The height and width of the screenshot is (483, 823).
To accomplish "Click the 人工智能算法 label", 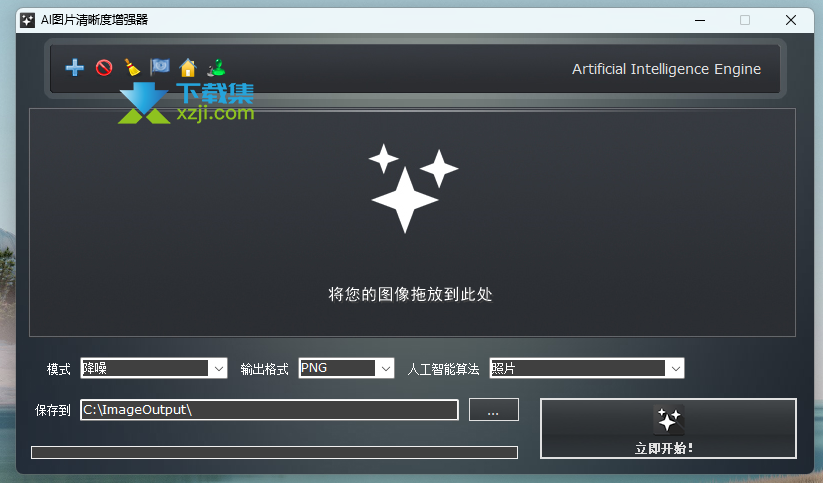I will point(443,369).
